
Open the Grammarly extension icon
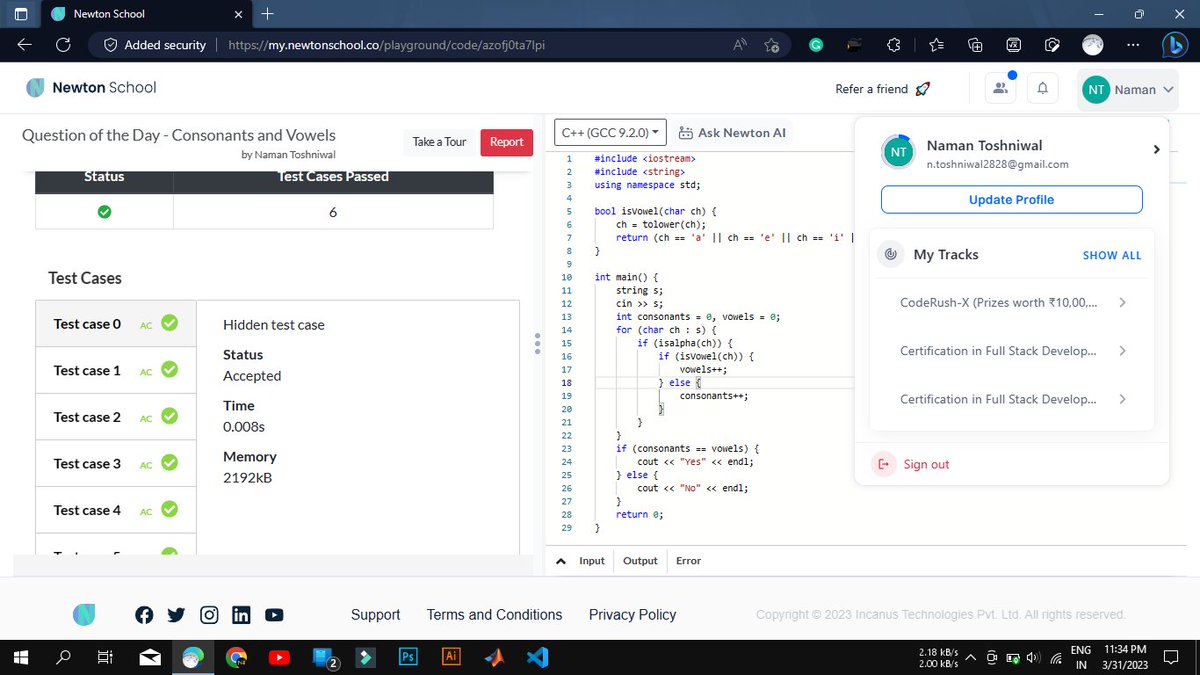816,45
